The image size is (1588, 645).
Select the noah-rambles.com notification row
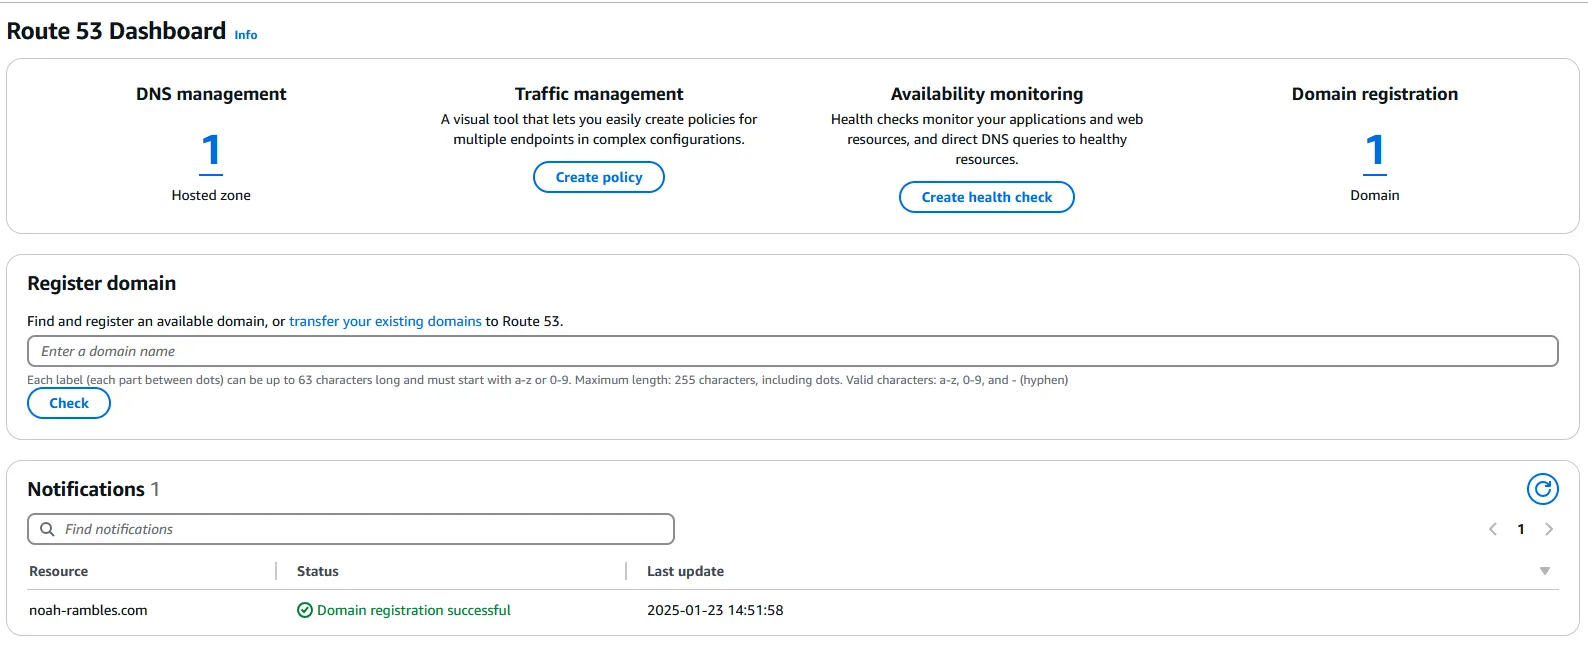pos(88,610)
